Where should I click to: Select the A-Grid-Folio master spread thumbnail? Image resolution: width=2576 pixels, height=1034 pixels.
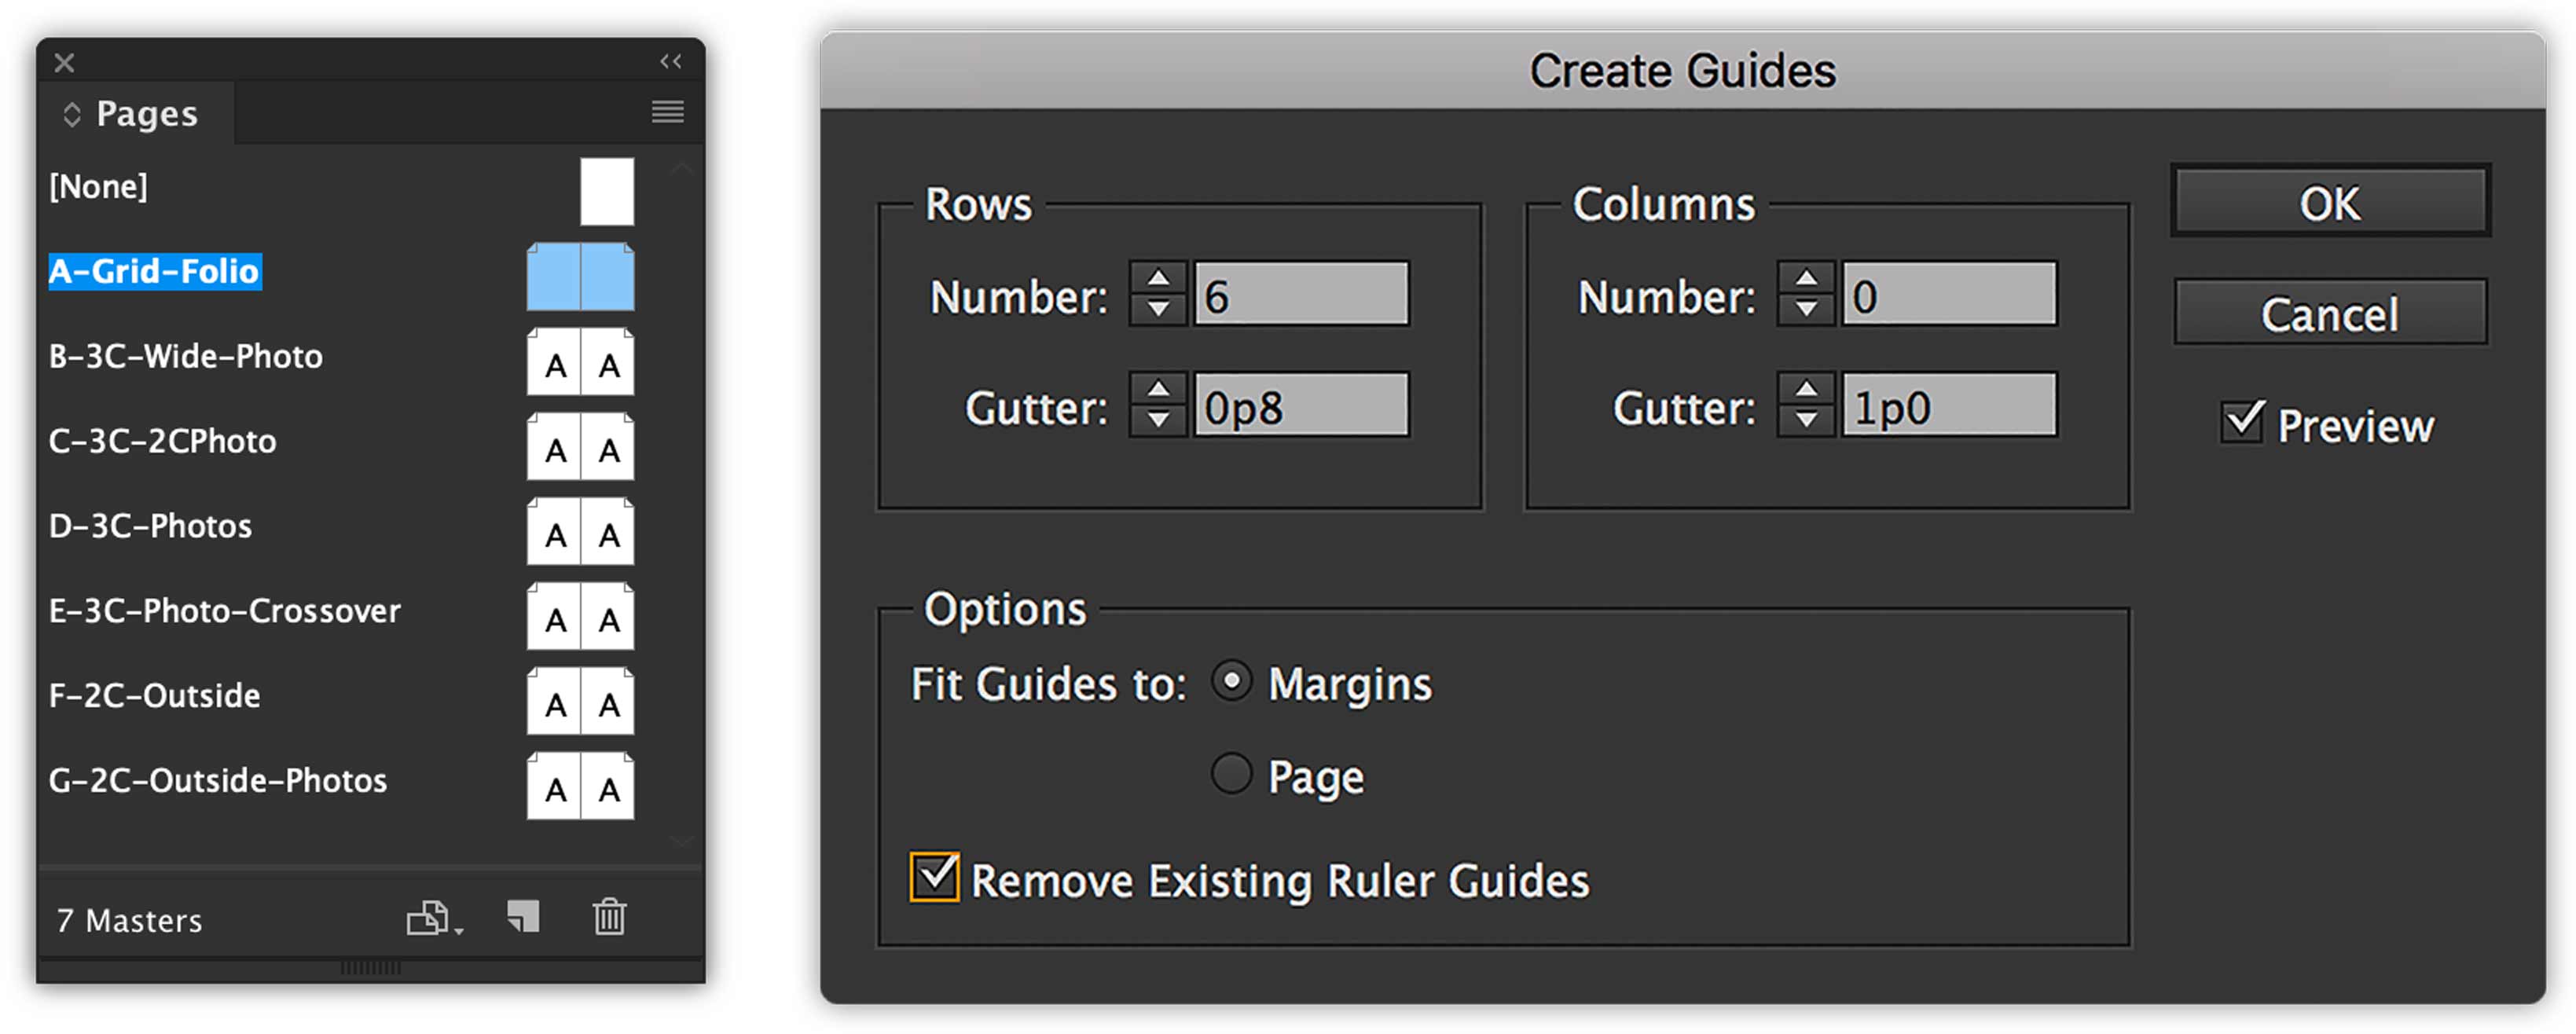click(580, 276)
